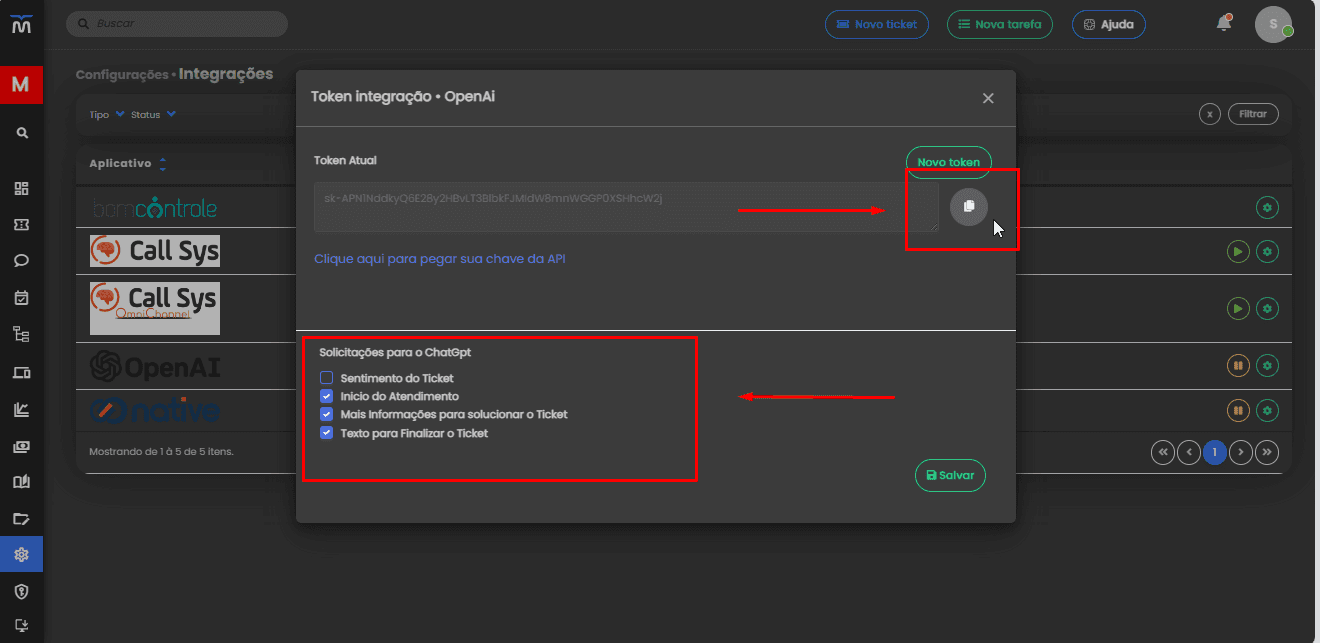Open the open-book icon in sidebar
This screenshot has width=1320, height=643.
click(x=22, y=481)
